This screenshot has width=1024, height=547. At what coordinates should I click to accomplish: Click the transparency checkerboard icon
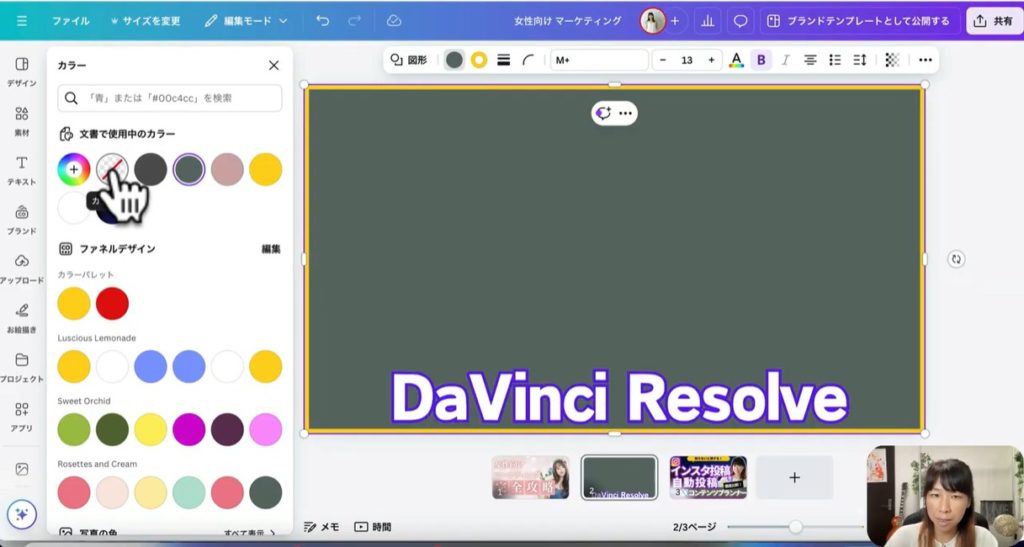tap(892, 60)
